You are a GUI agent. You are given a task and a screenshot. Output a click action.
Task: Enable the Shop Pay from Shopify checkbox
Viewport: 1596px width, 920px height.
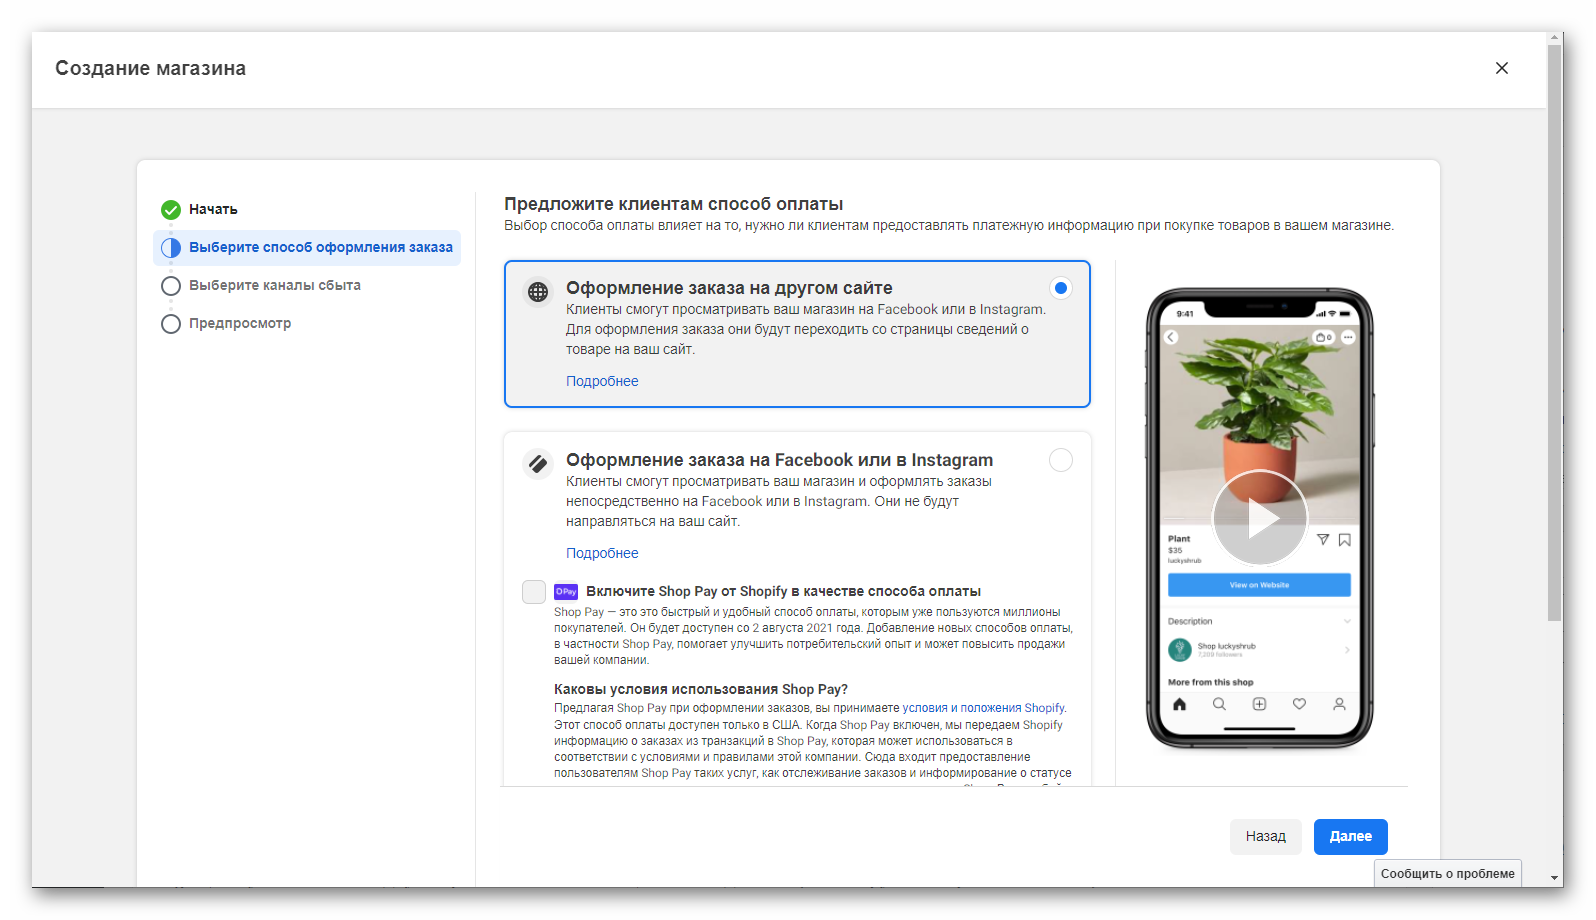pos(534,592)
